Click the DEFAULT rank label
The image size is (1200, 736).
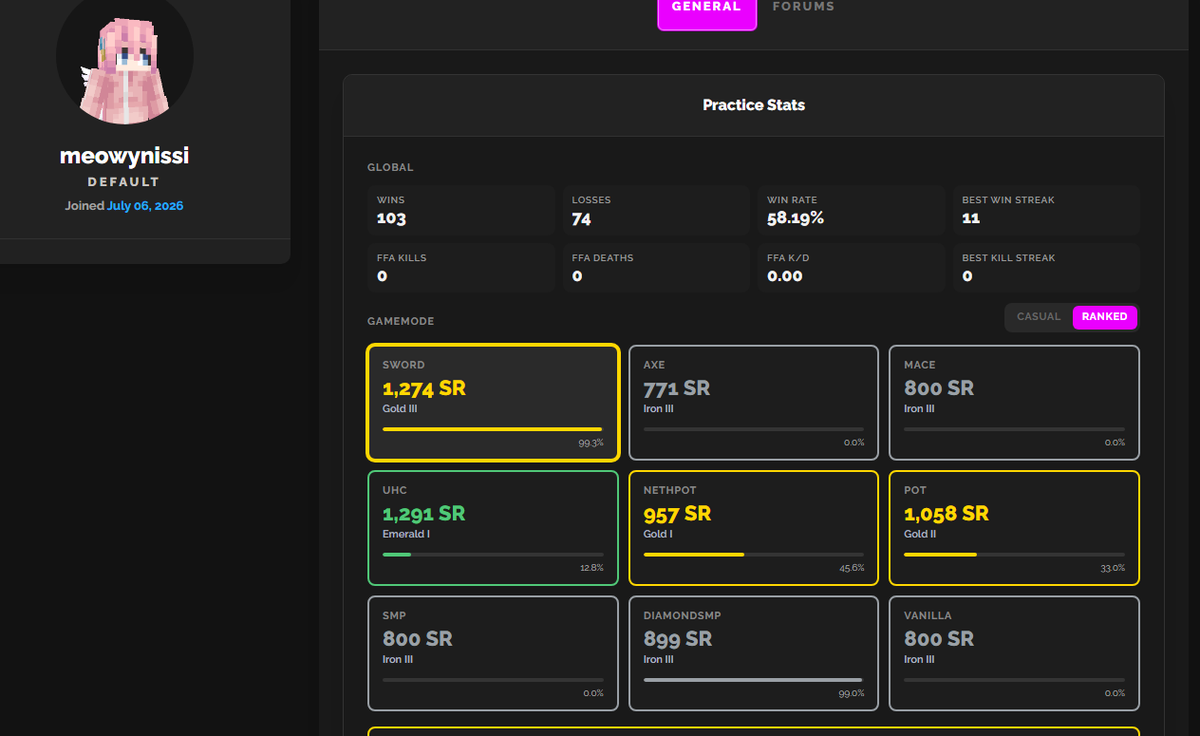pyautogui.click(x=124, y=182)
